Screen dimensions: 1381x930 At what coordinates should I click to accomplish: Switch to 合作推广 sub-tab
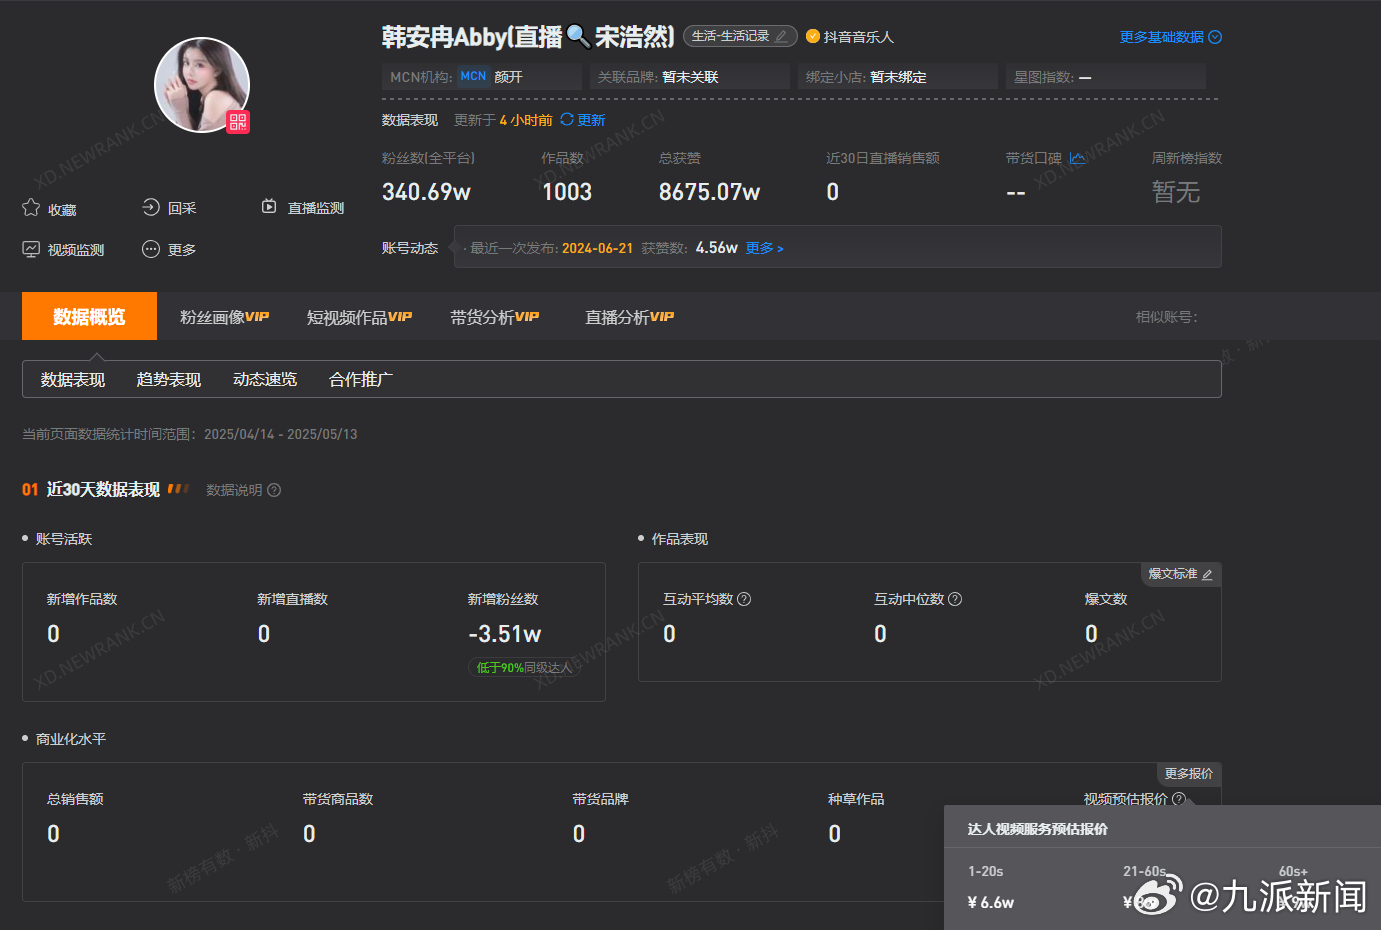tap(361, 379)
